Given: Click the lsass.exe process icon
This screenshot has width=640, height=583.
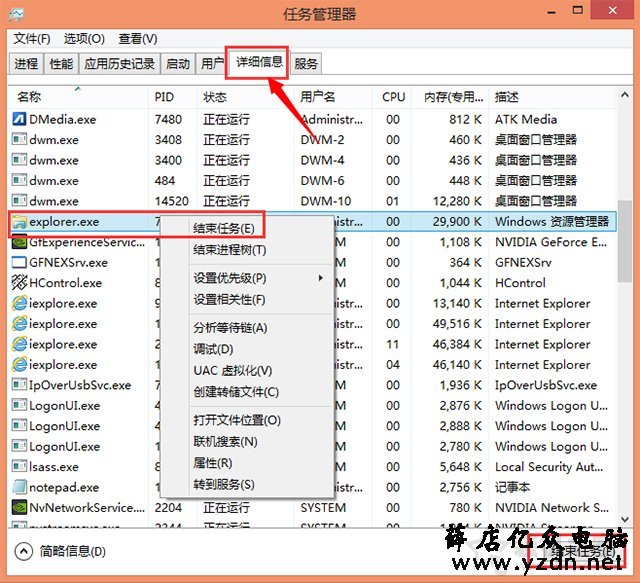Looking at the screenshot, I should [19, 466].
